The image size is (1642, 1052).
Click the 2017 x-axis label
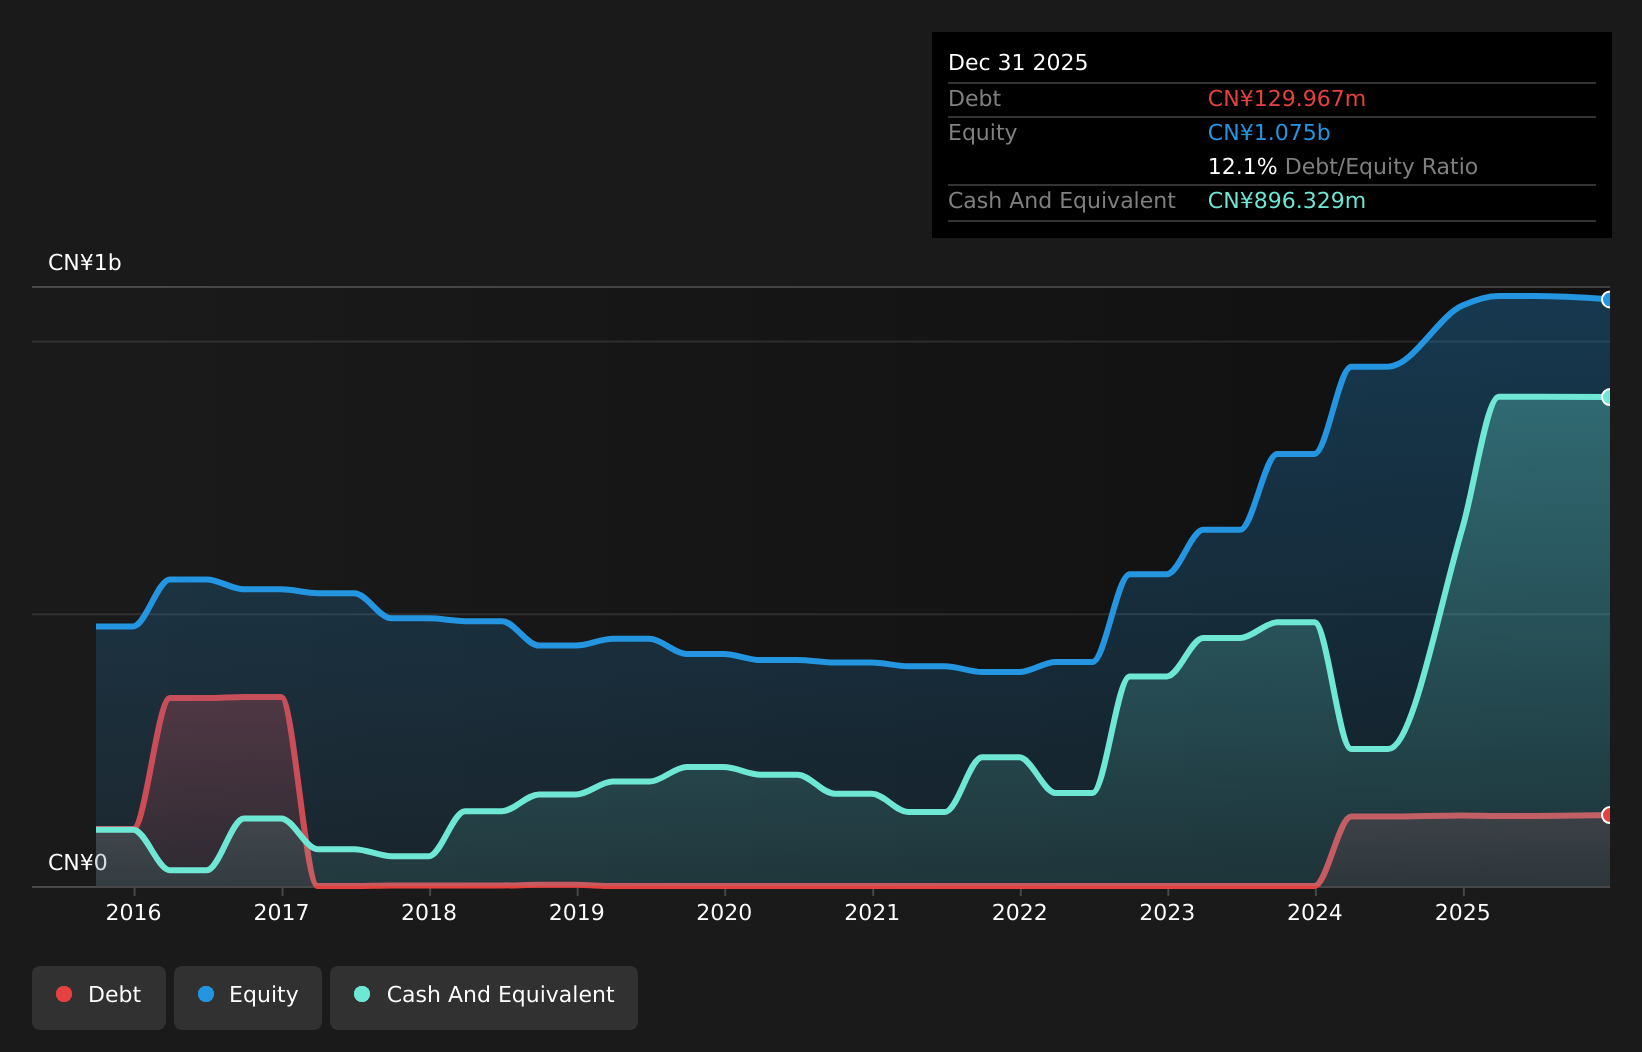tap(282, 912)
